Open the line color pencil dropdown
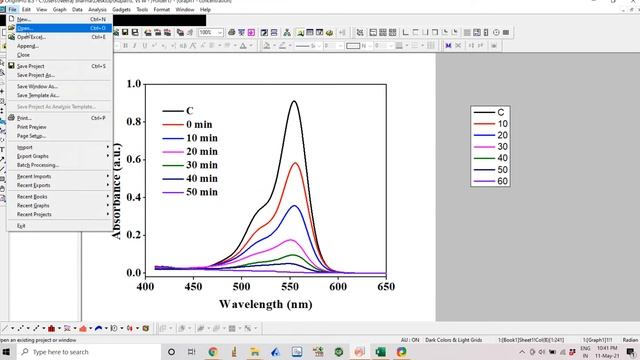Screen dimensions: 640x360 289,46
